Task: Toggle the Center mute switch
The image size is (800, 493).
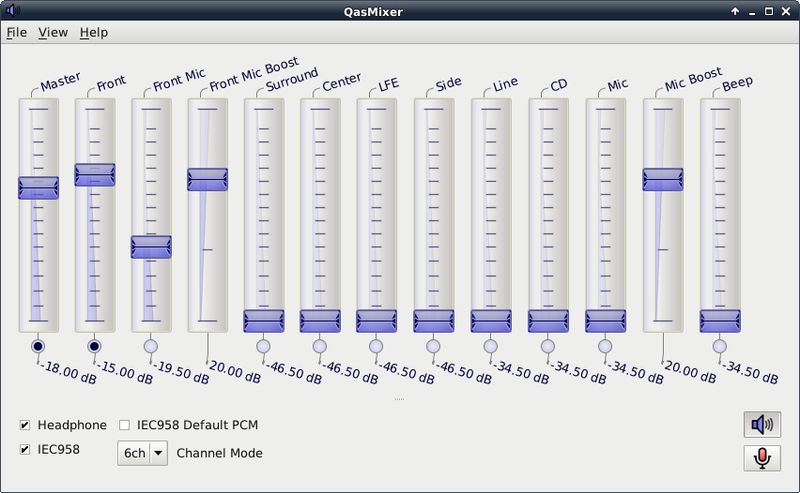Action: [320, 346]
